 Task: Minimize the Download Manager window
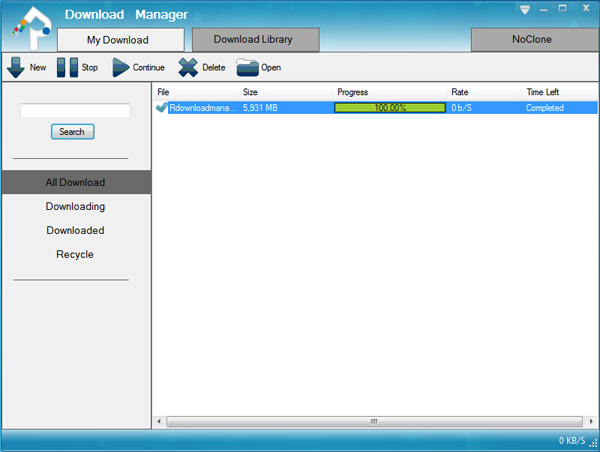[544, 10]
